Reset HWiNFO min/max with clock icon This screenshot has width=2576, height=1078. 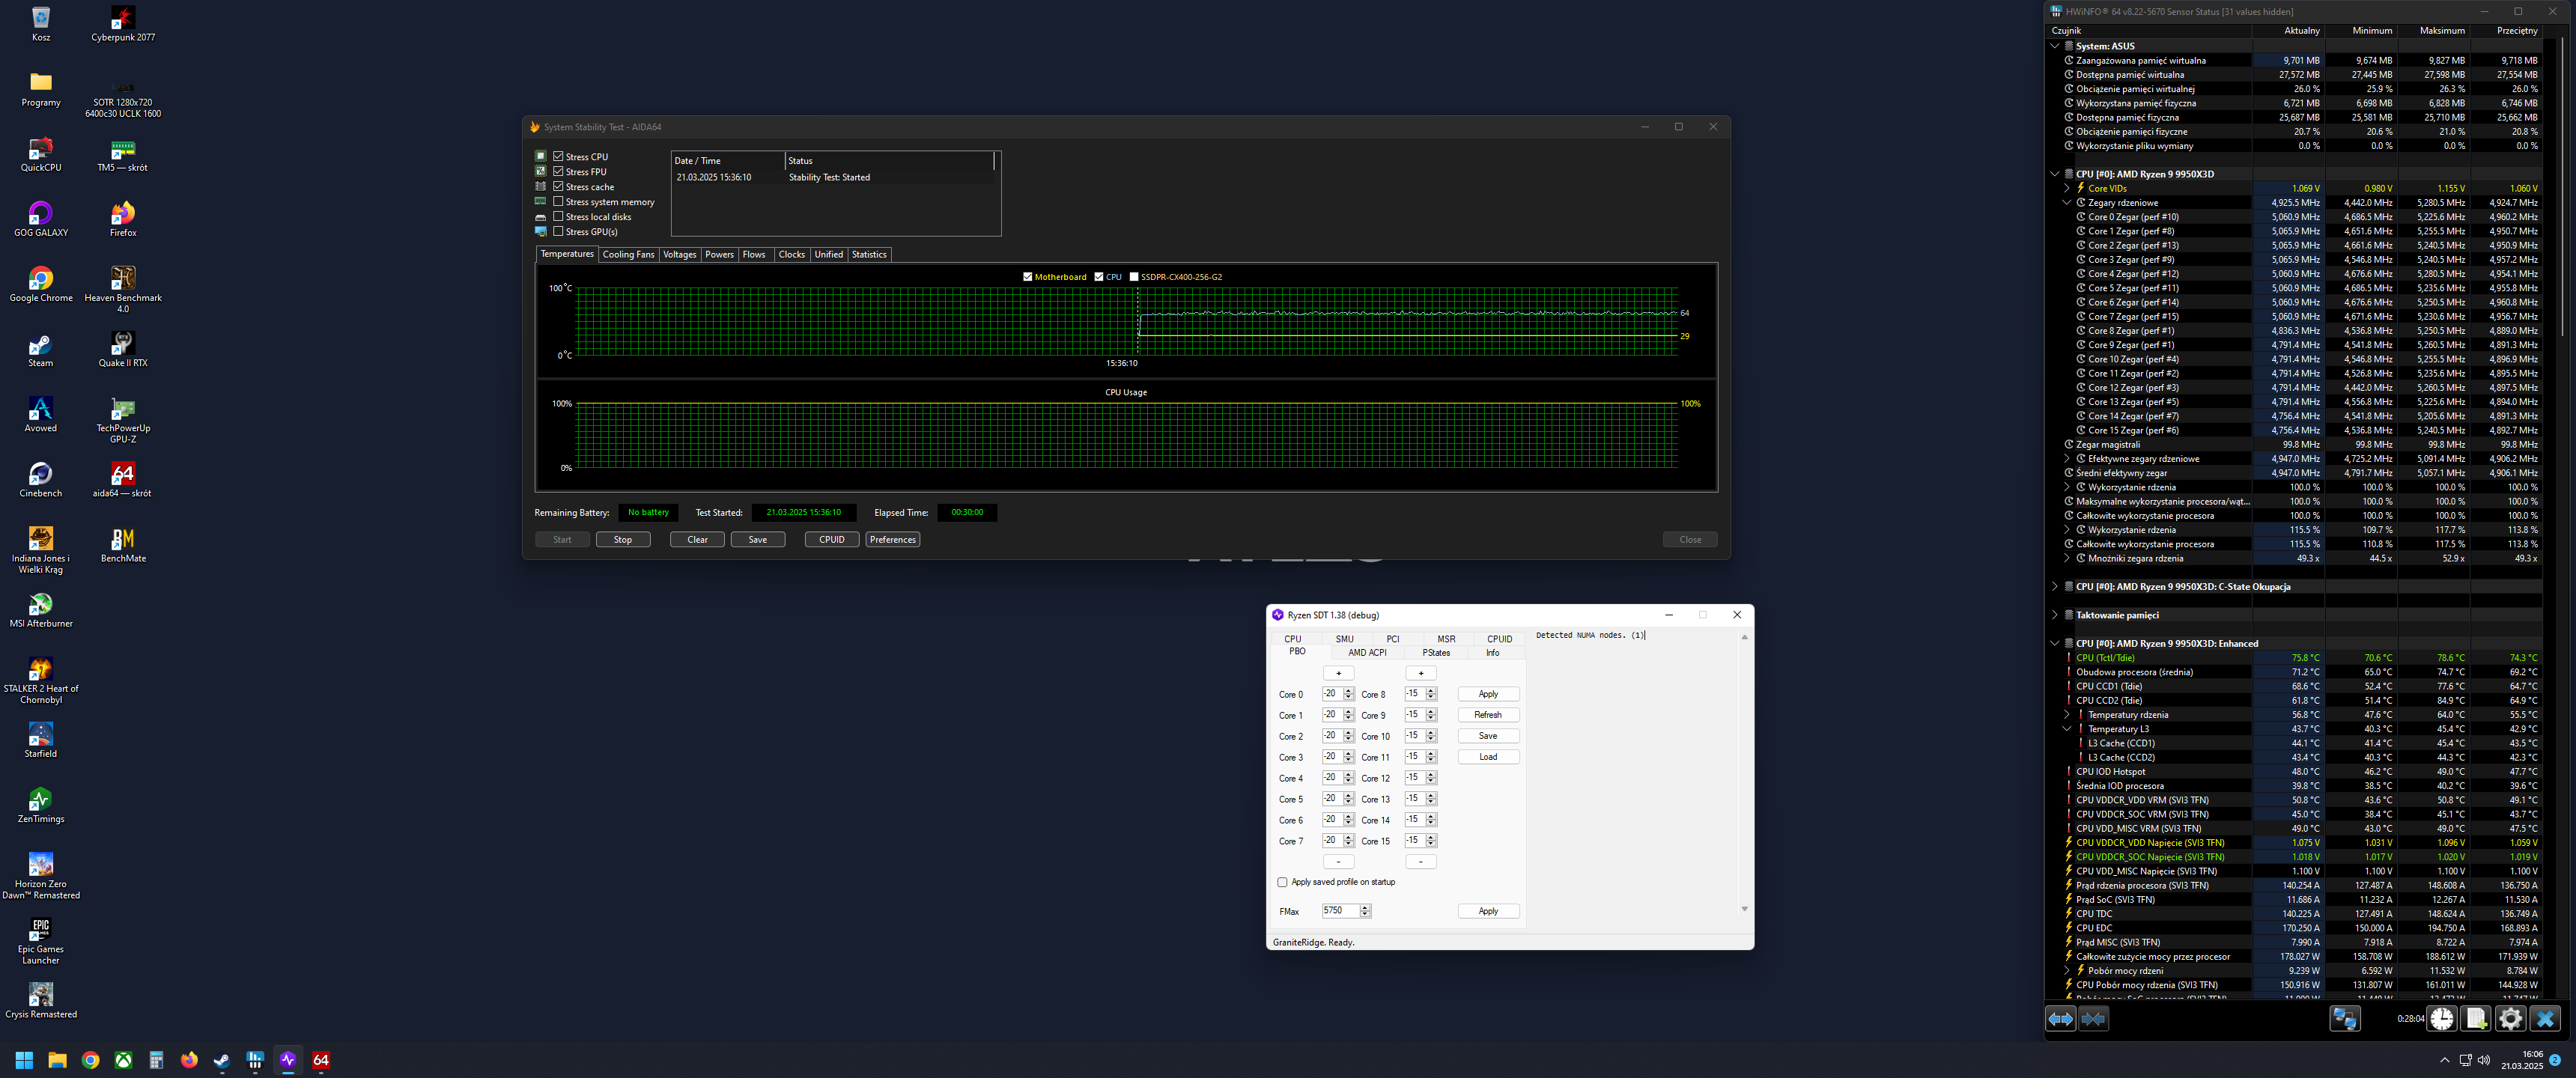2441,1019
